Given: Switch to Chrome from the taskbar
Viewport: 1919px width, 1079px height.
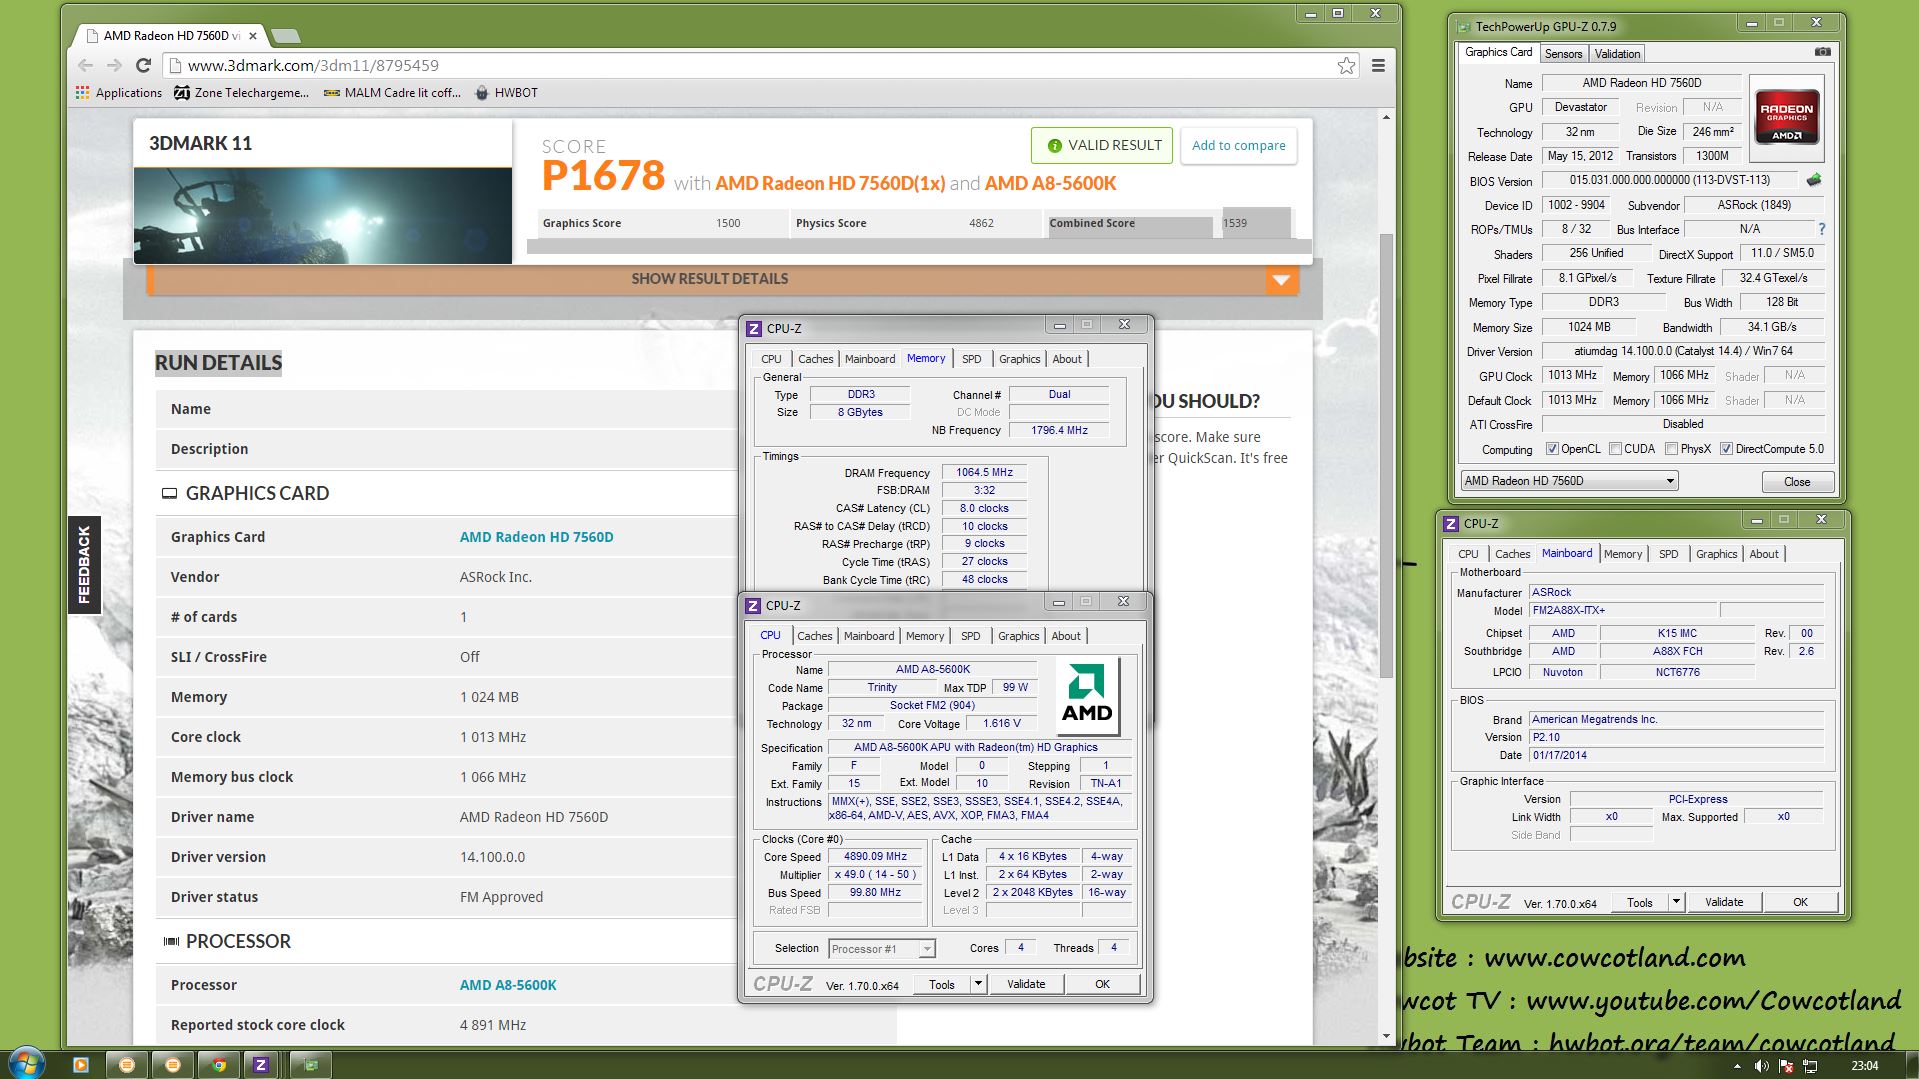Looking at the screenshot, I should click(x=219, y=1065).
